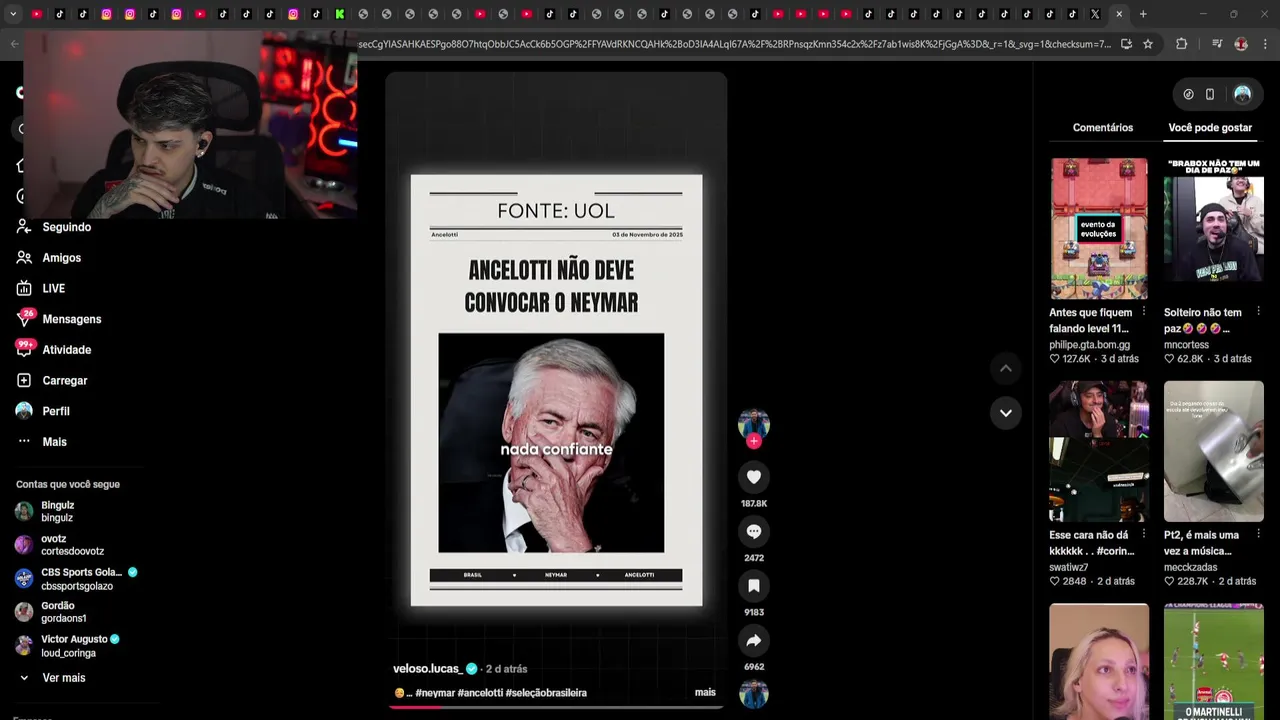This screenshot has height=720, width=1280.
Task: Open the video author avatar beside video
Action: click(x=754, y=424)
